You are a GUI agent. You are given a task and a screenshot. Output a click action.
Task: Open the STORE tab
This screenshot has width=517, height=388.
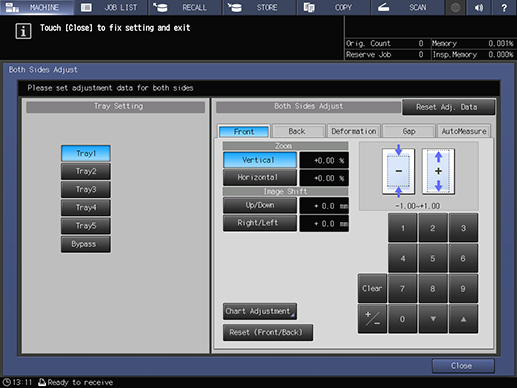[x=259, y=7]
